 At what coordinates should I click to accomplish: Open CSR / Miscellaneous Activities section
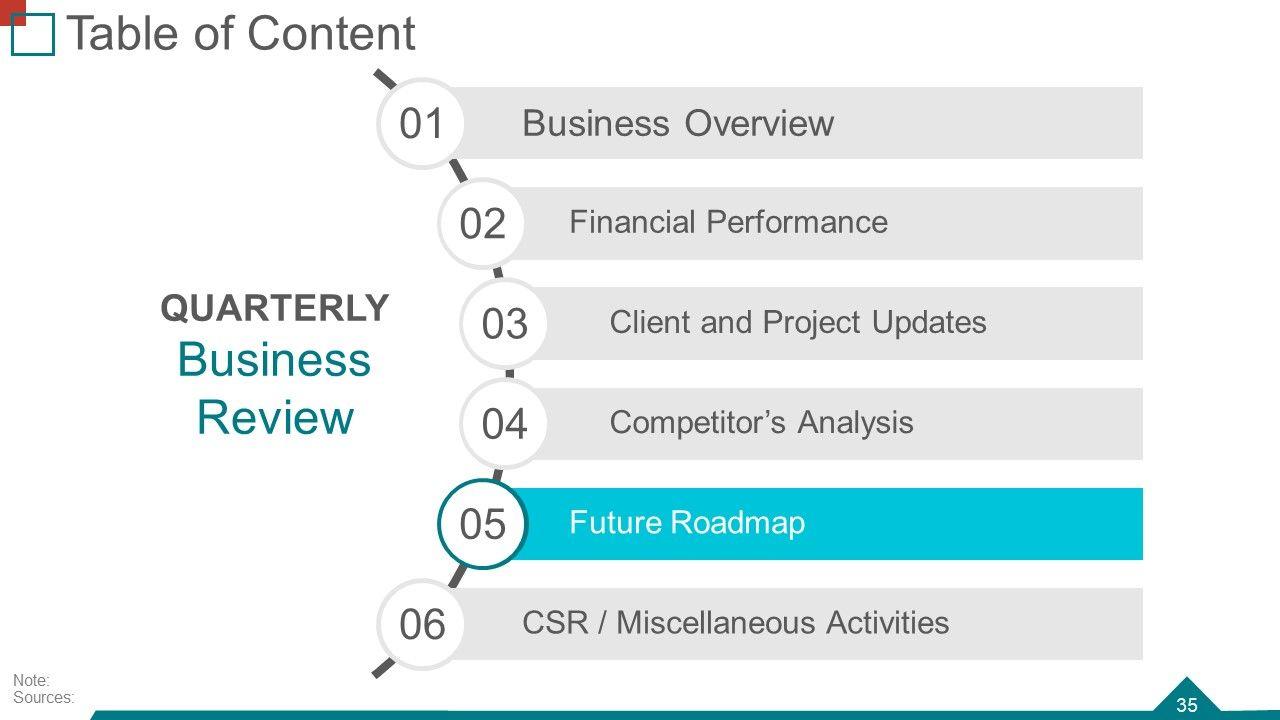(735, 622)
